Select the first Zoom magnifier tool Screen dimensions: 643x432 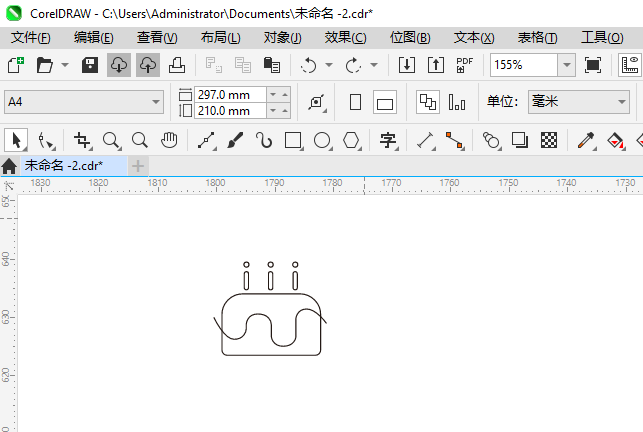point(111,140)
